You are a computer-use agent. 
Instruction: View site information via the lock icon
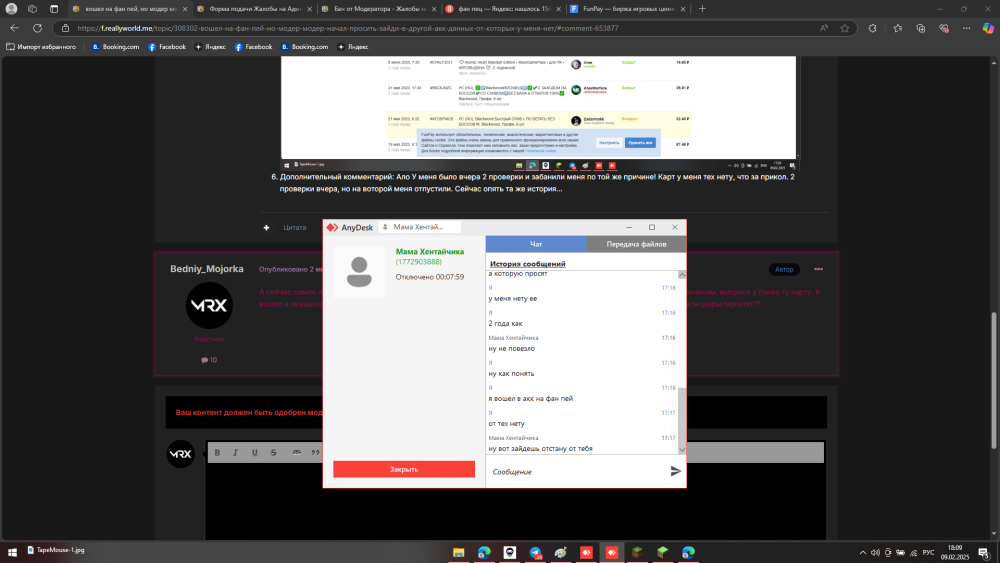click(65, 28)
